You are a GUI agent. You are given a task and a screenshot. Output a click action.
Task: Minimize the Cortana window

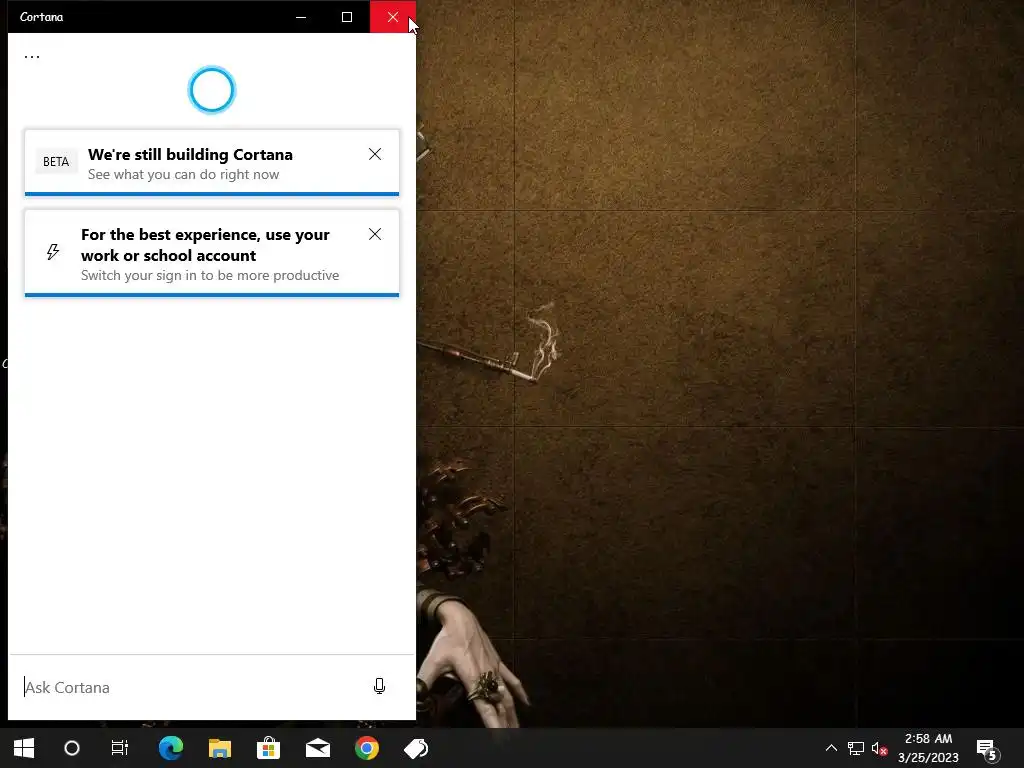pyautogui.click(x=301, y=17)
